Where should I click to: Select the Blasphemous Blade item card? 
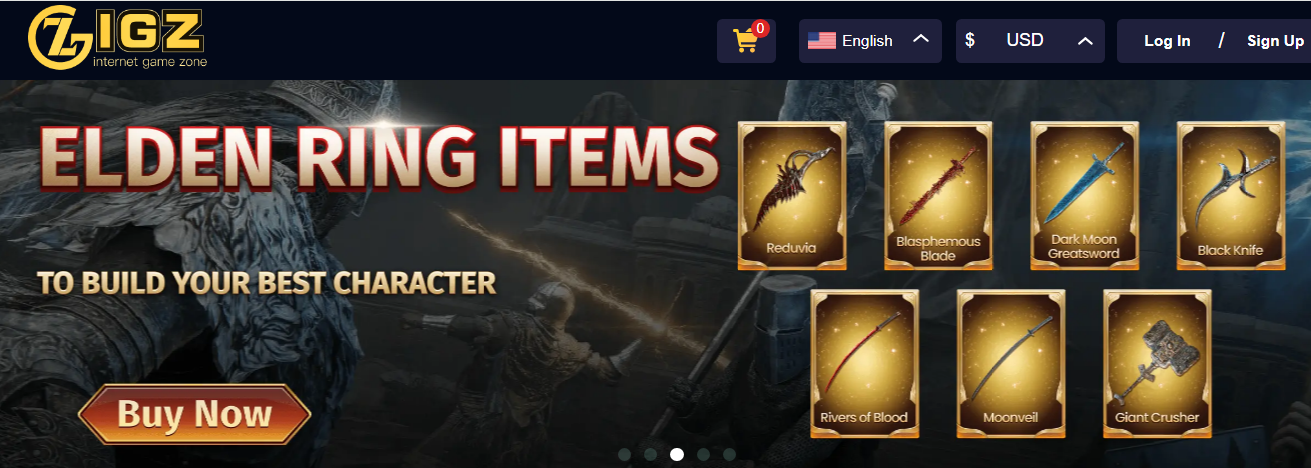coord(938,195)
